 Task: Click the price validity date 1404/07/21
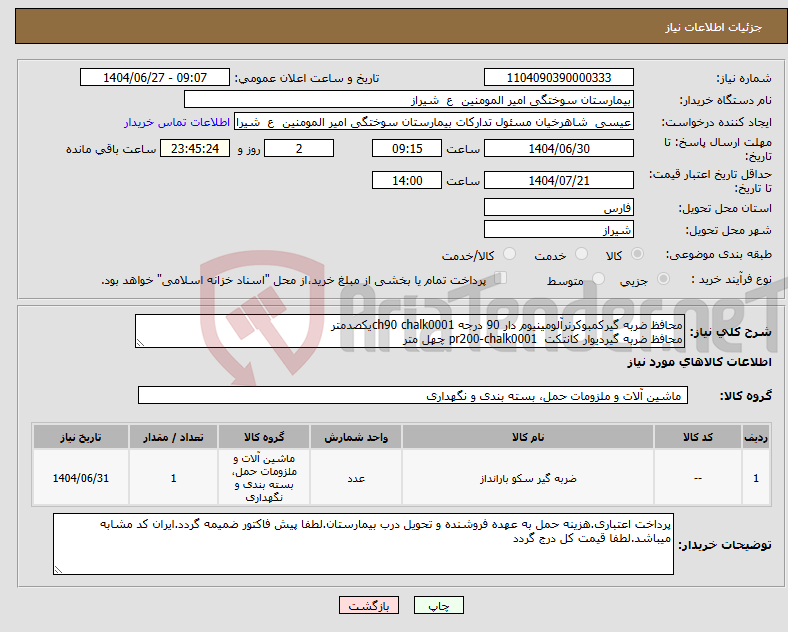[x=558, y=180]
